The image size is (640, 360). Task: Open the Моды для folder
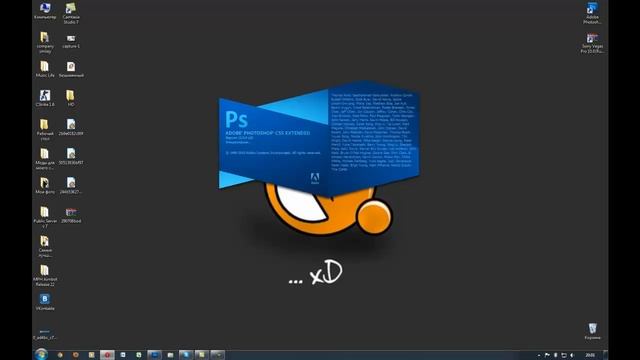click(45, 159)
